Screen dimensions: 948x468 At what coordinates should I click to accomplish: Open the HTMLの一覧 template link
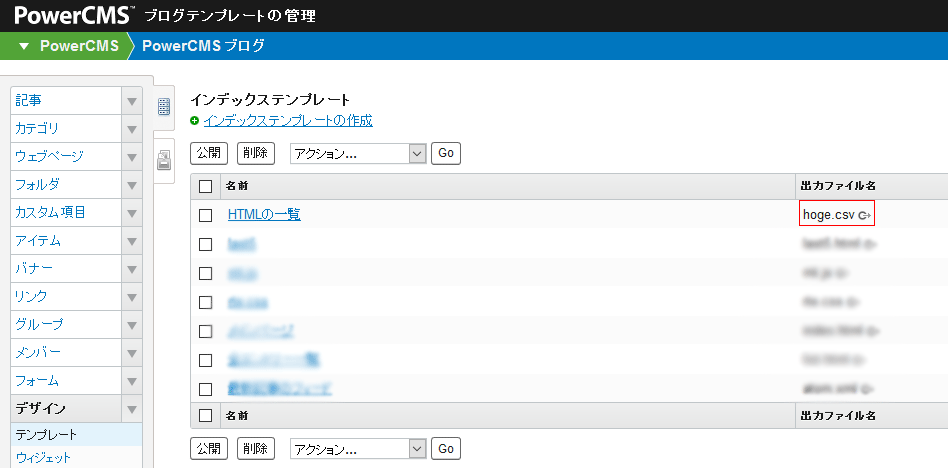tap(264, 215)
